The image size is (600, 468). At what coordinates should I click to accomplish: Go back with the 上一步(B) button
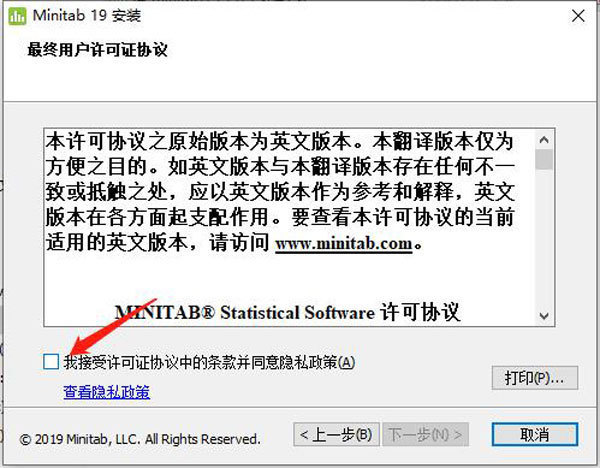[336, 434]
